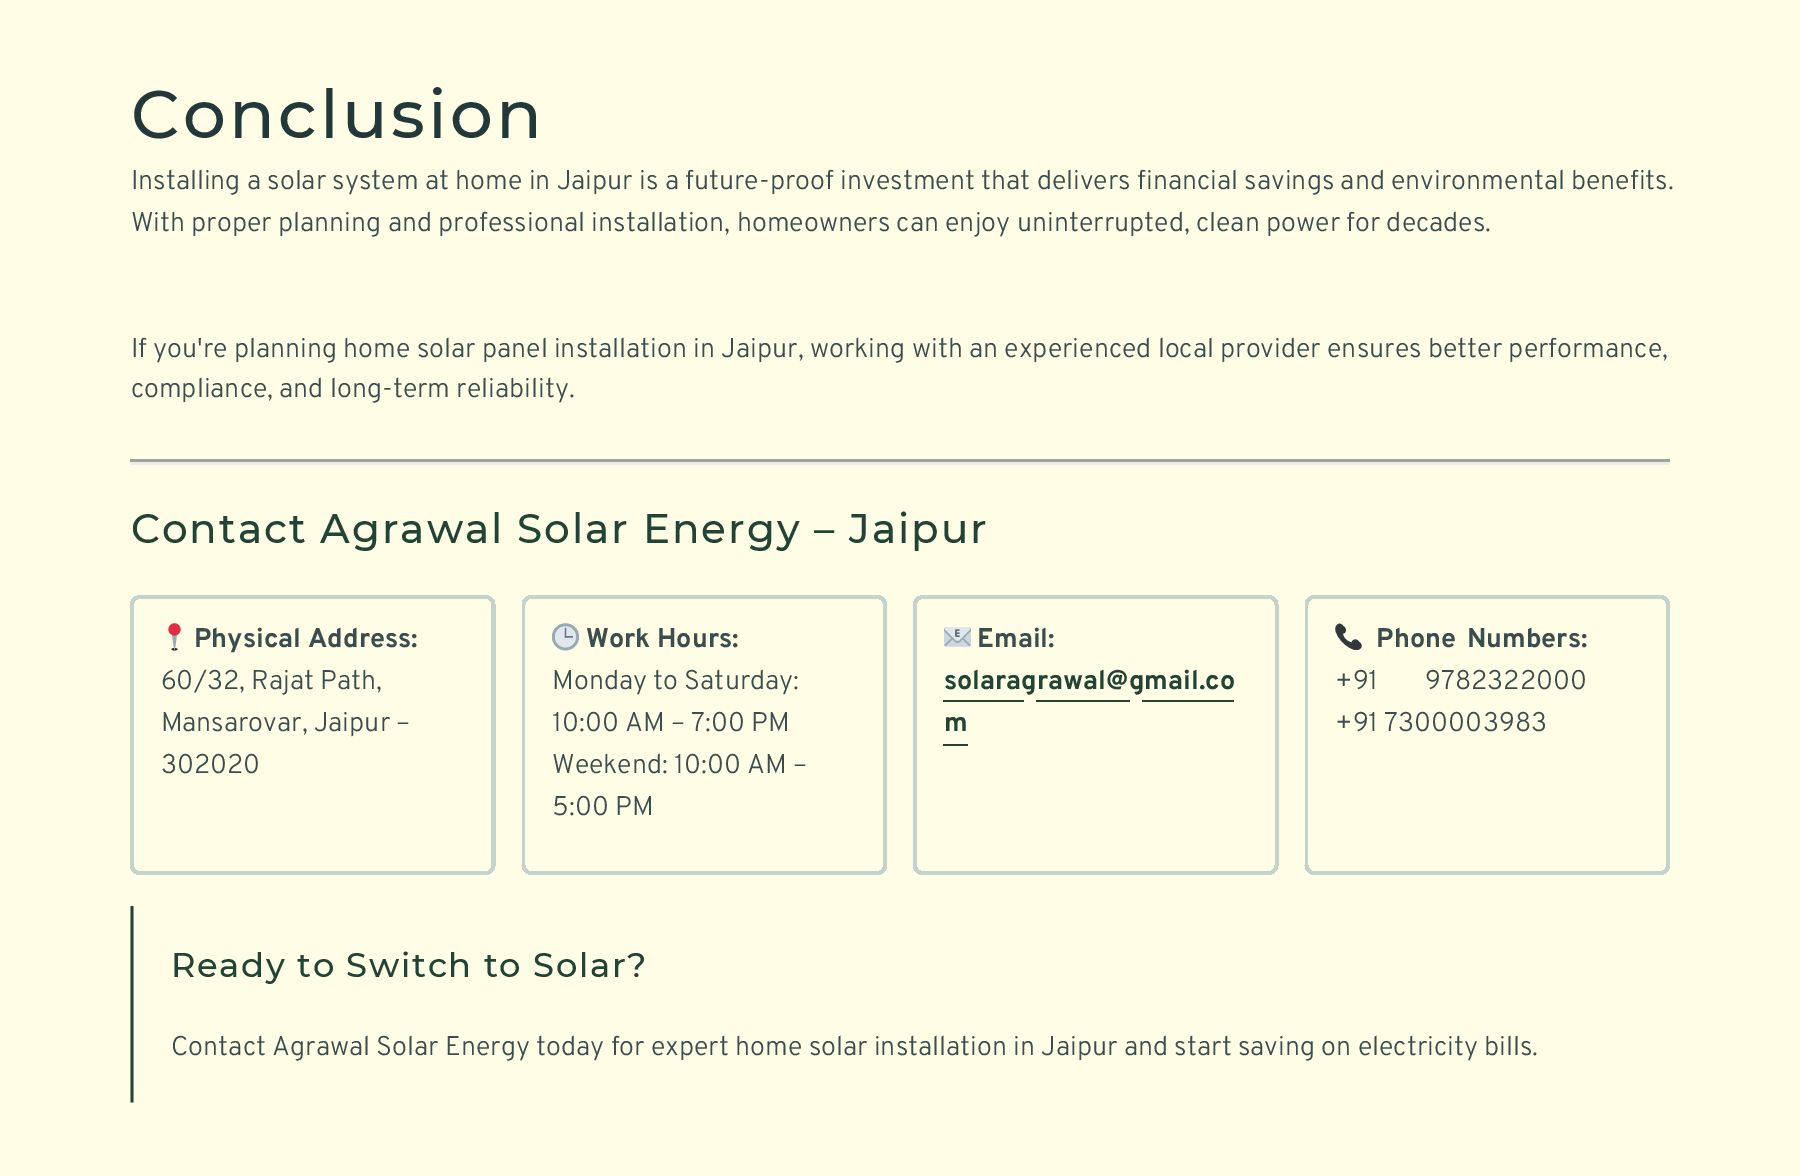
Task: Click the envelope icon beside Email
Action: click(x=957, y=637)
